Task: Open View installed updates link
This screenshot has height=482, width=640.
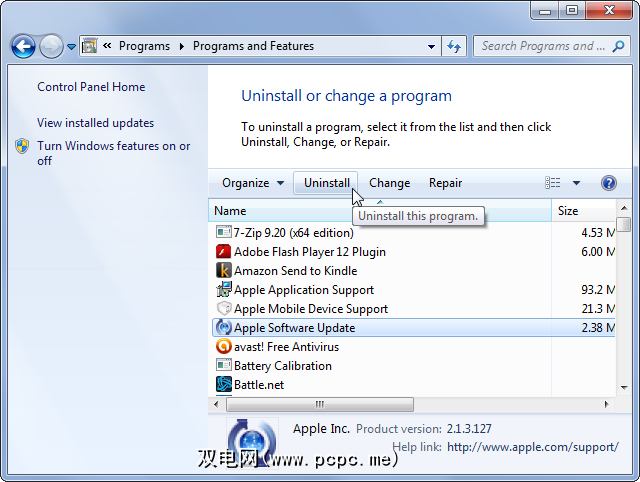Action: click(x=96, y=123)
